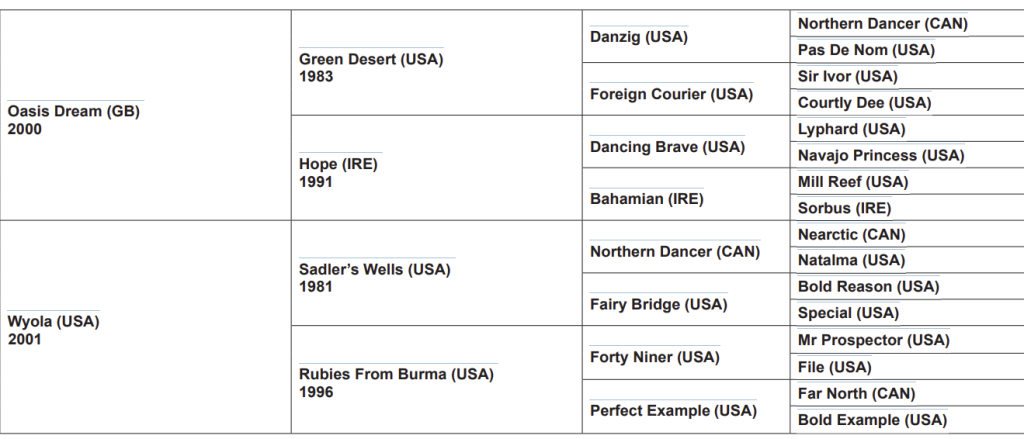Screen dimensions: 1024x439
Task: Select Forty Niner (USA) entry
Action: (x=654, y=357)
